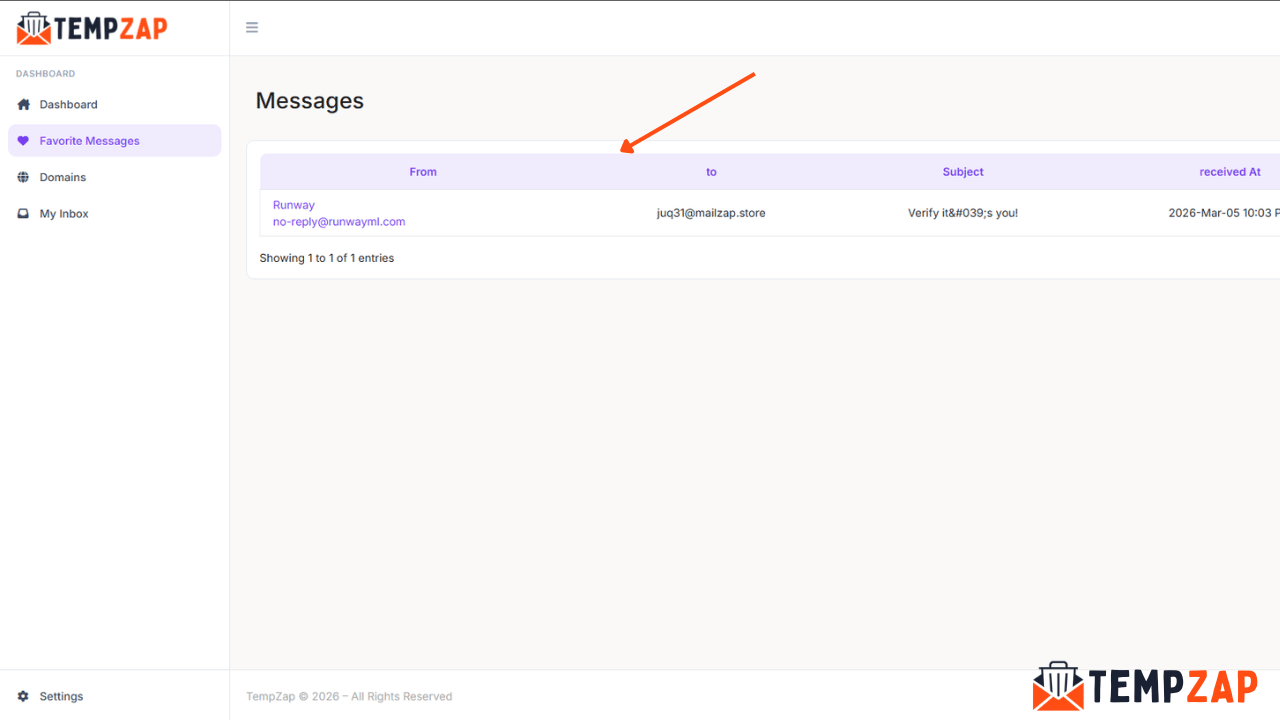Toggle the sidebar with the hamburger icon
Image resolution: width=1280 pixels, height=720 pixels.
(251, 27)
